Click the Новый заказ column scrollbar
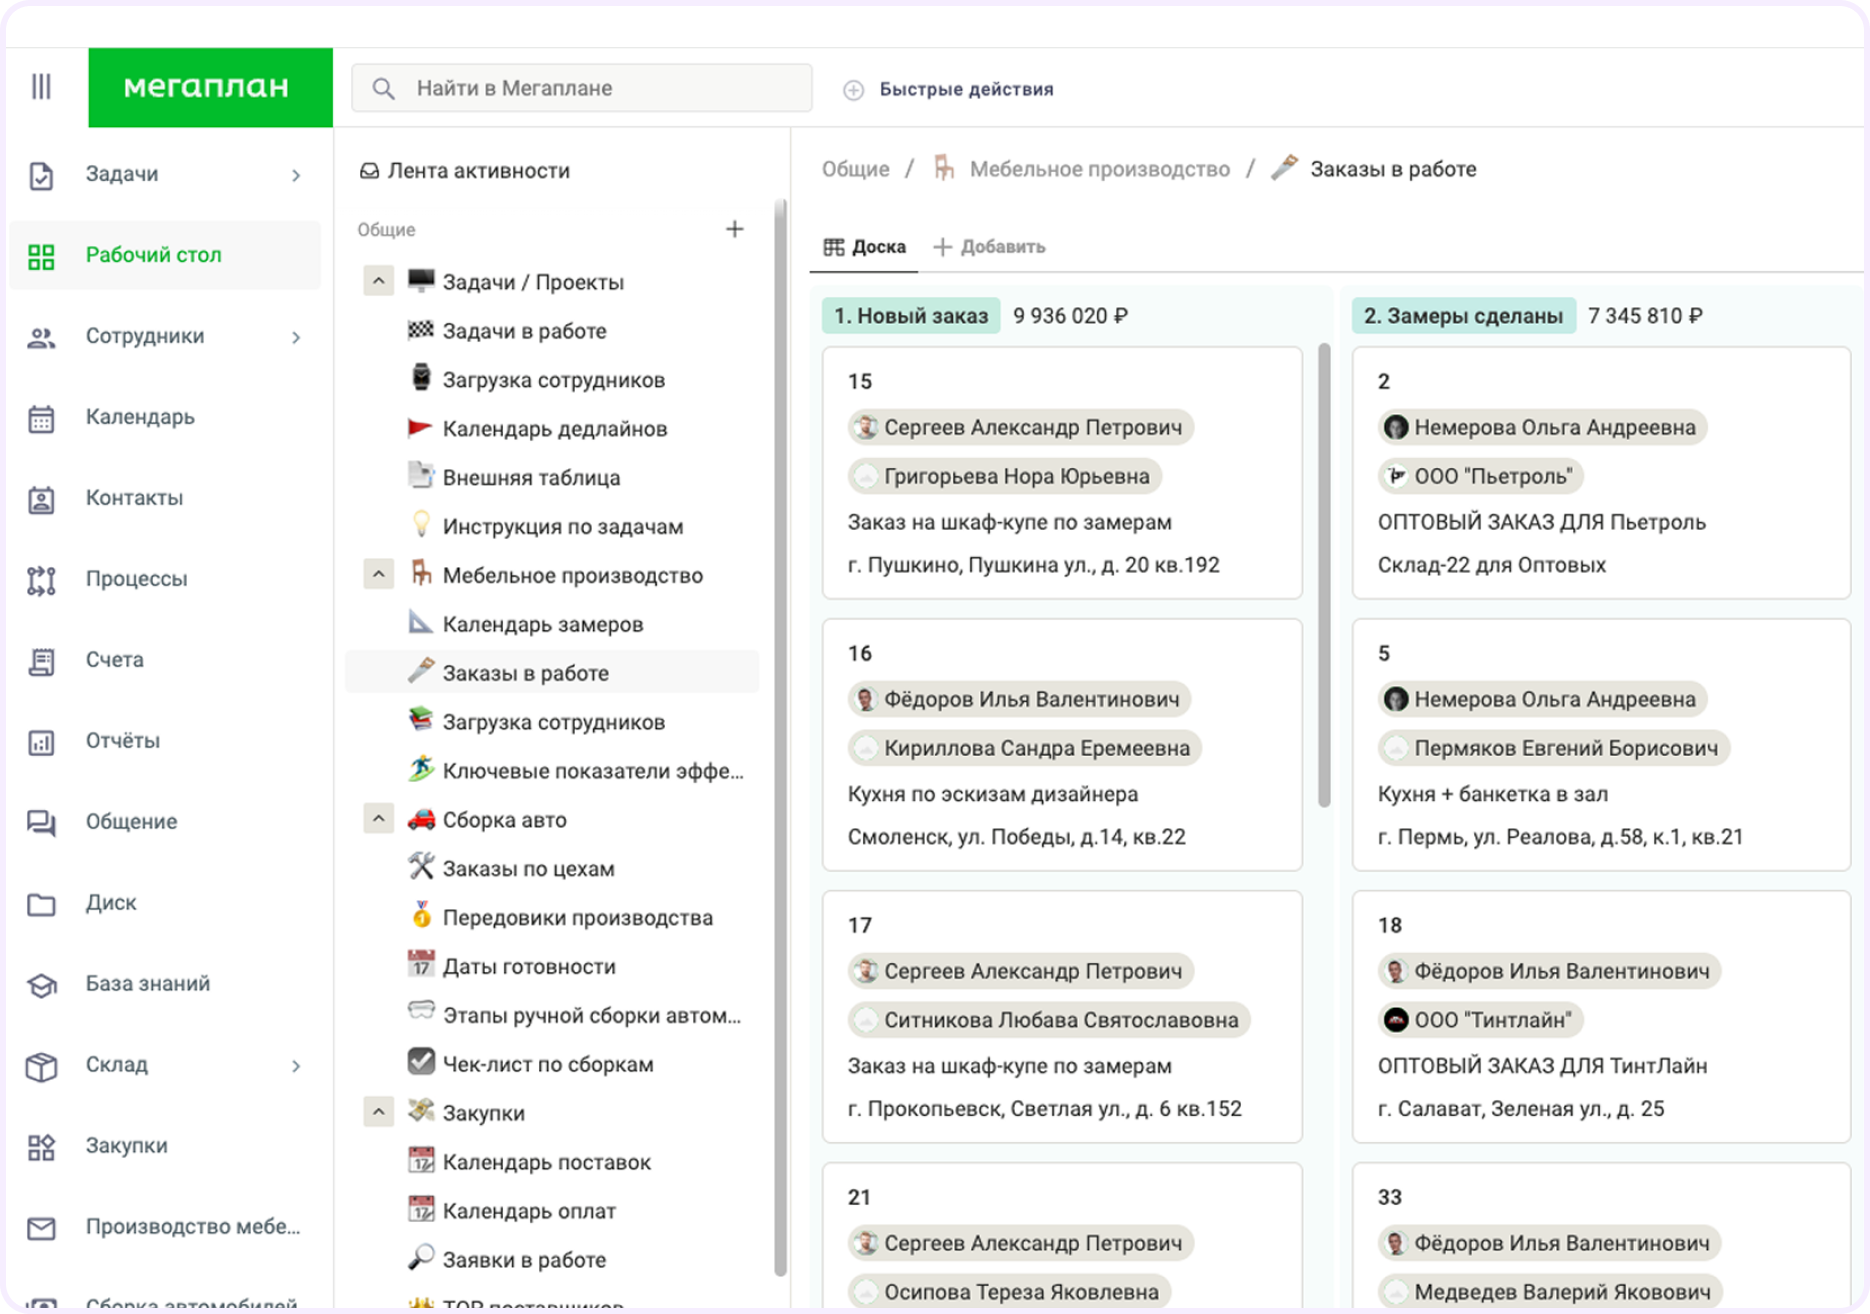1870x1314 pixels. click(1324, 575)
